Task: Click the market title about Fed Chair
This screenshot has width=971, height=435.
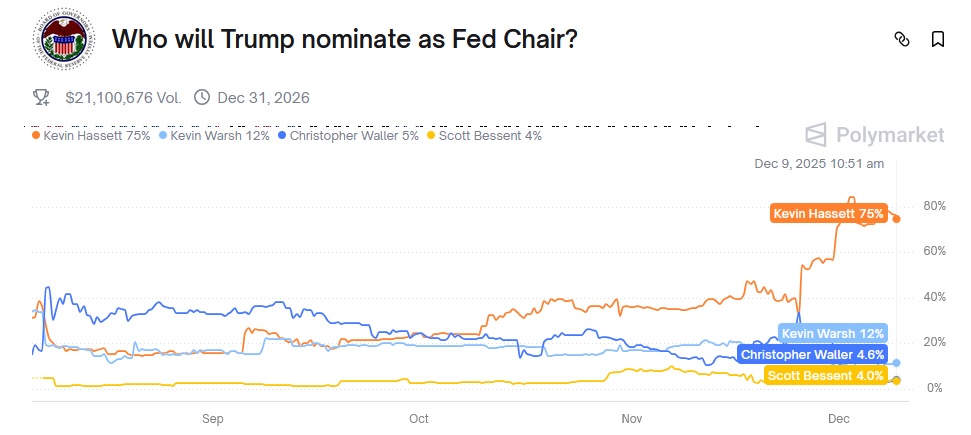Action: coord(344,40)
